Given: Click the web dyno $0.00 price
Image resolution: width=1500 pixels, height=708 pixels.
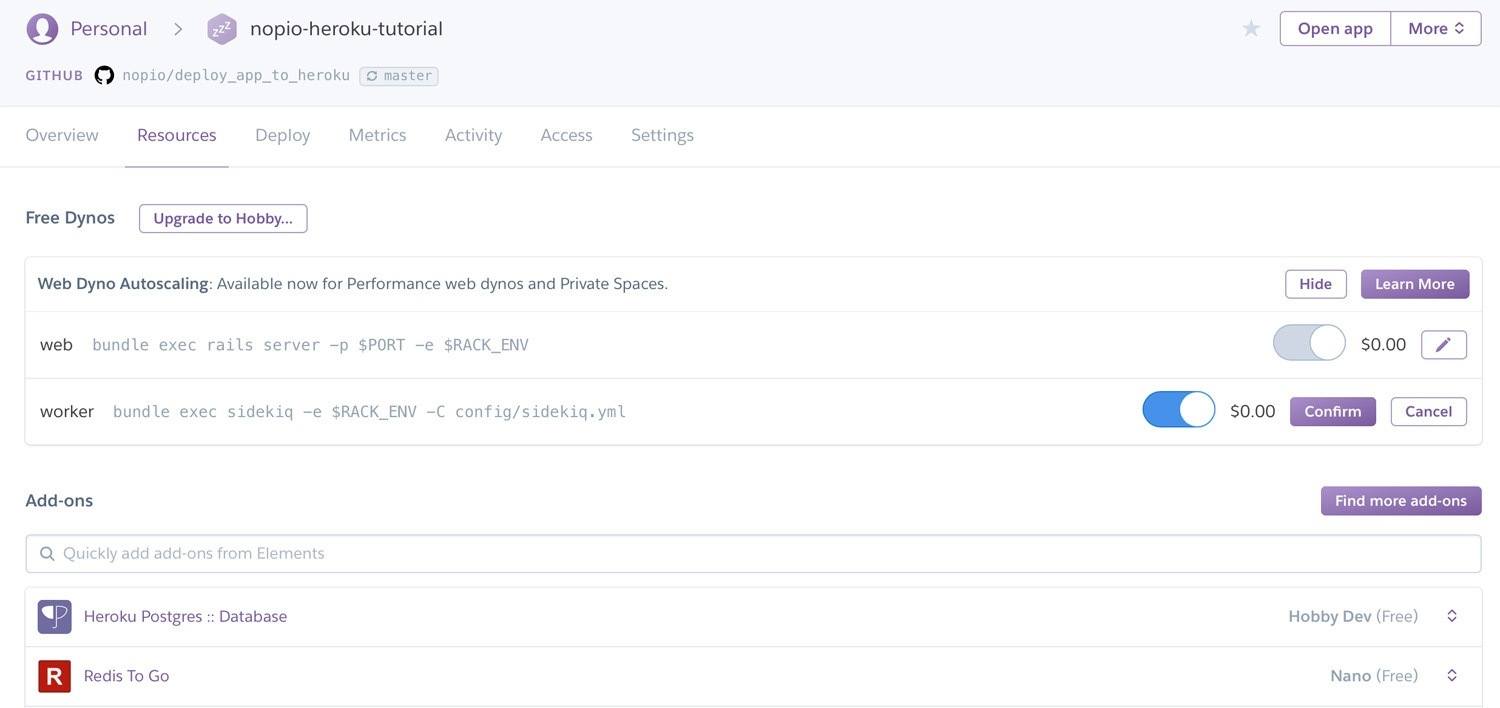Looking at the screenshot, I should (1383, 345).
